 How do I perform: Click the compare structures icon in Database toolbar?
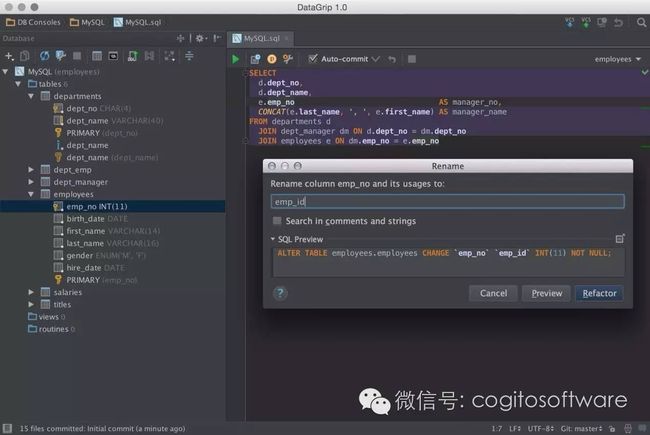pos(149,56)
